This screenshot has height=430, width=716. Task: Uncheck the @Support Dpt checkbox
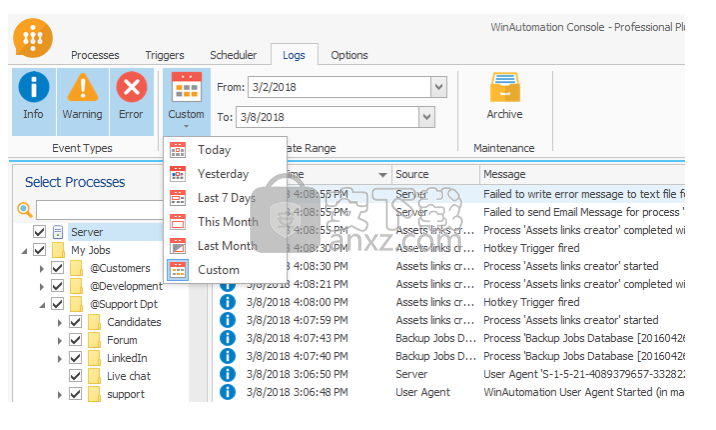coord(58,304)
